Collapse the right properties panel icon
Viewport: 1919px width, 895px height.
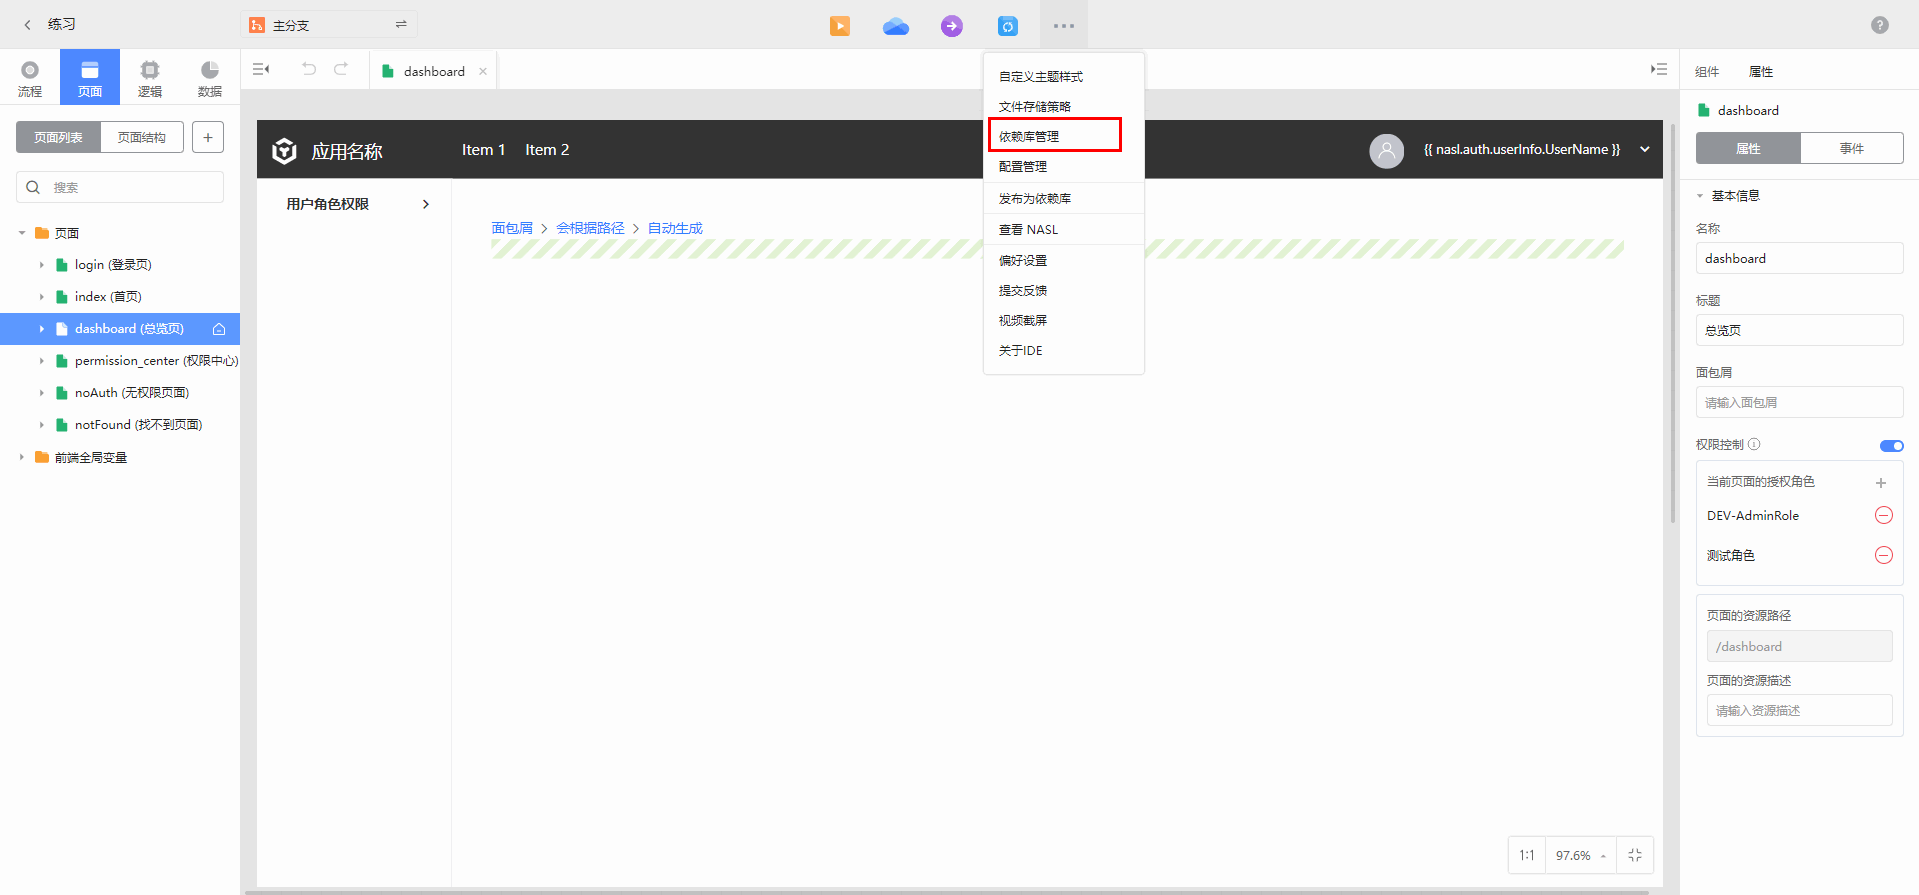(x=1659, y=69)
